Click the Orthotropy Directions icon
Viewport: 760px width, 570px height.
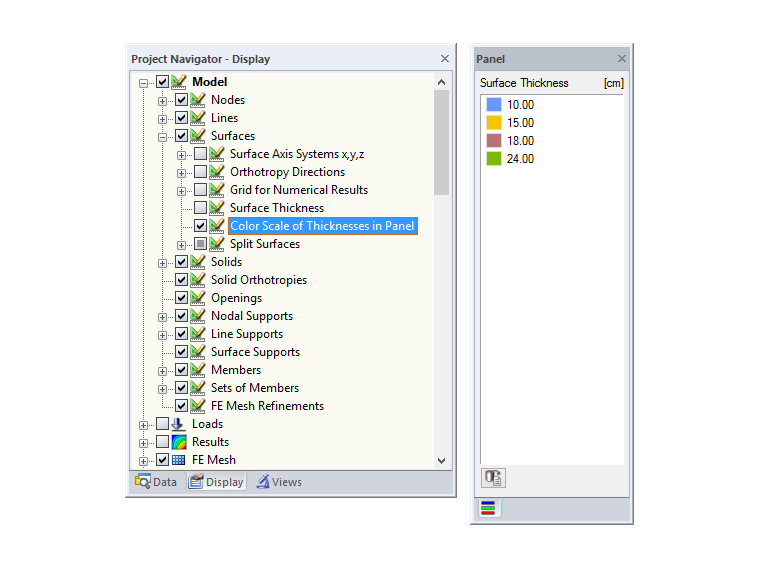tap(217, 172)
